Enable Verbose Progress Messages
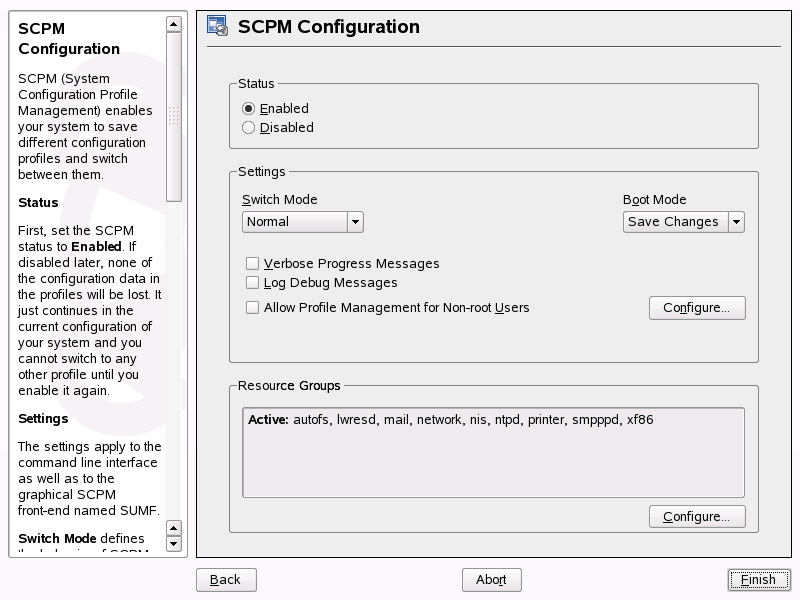Viewport: 800px width, 600px height. (x=253, y=264)
